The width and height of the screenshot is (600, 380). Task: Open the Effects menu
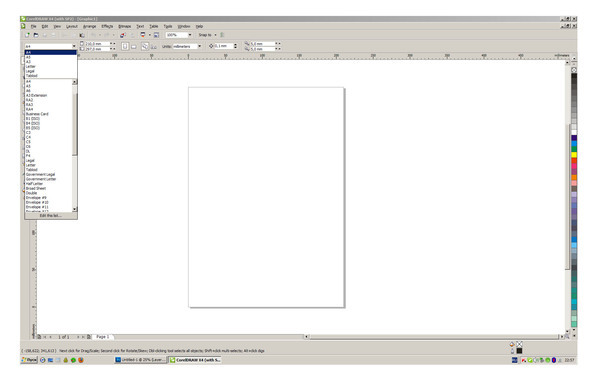pos(107,26)
